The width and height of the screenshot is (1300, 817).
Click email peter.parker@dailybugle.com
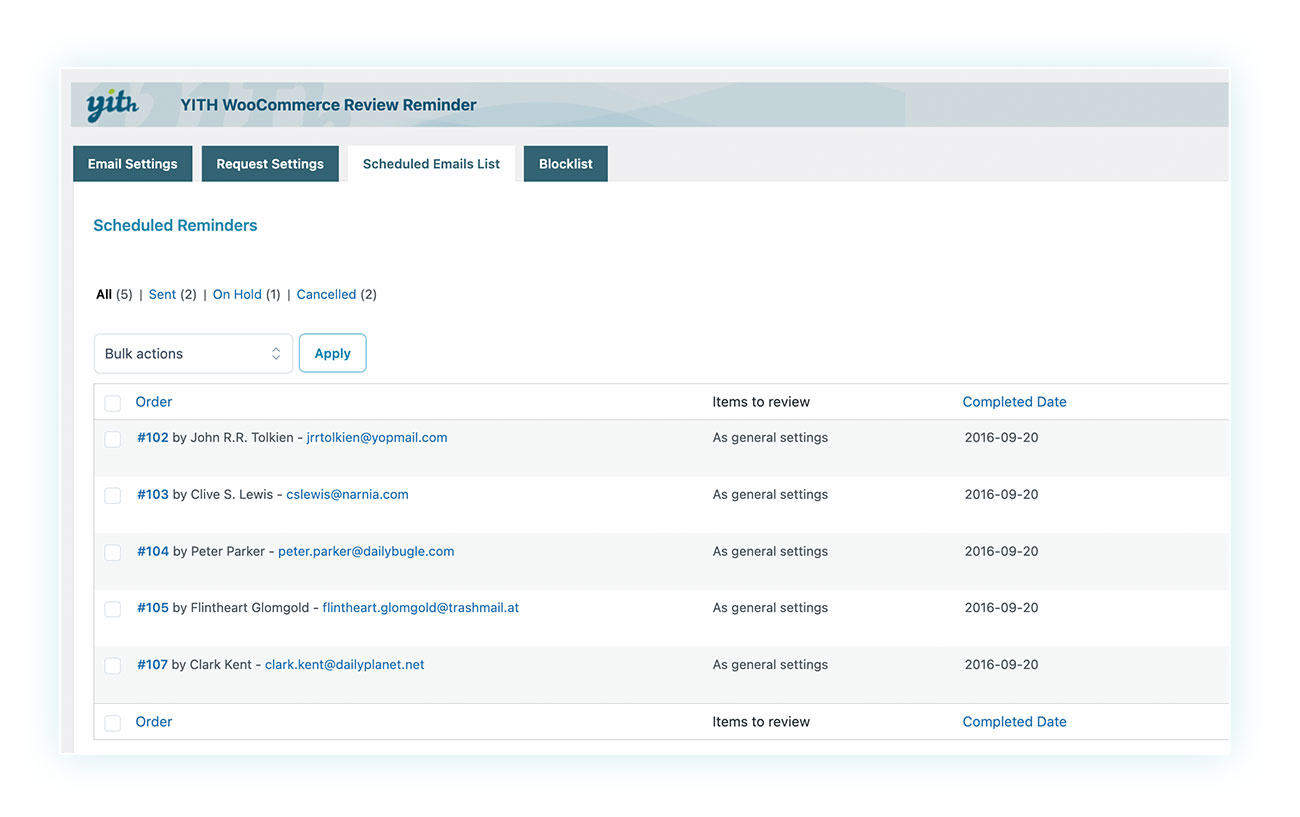pos(366,551)
